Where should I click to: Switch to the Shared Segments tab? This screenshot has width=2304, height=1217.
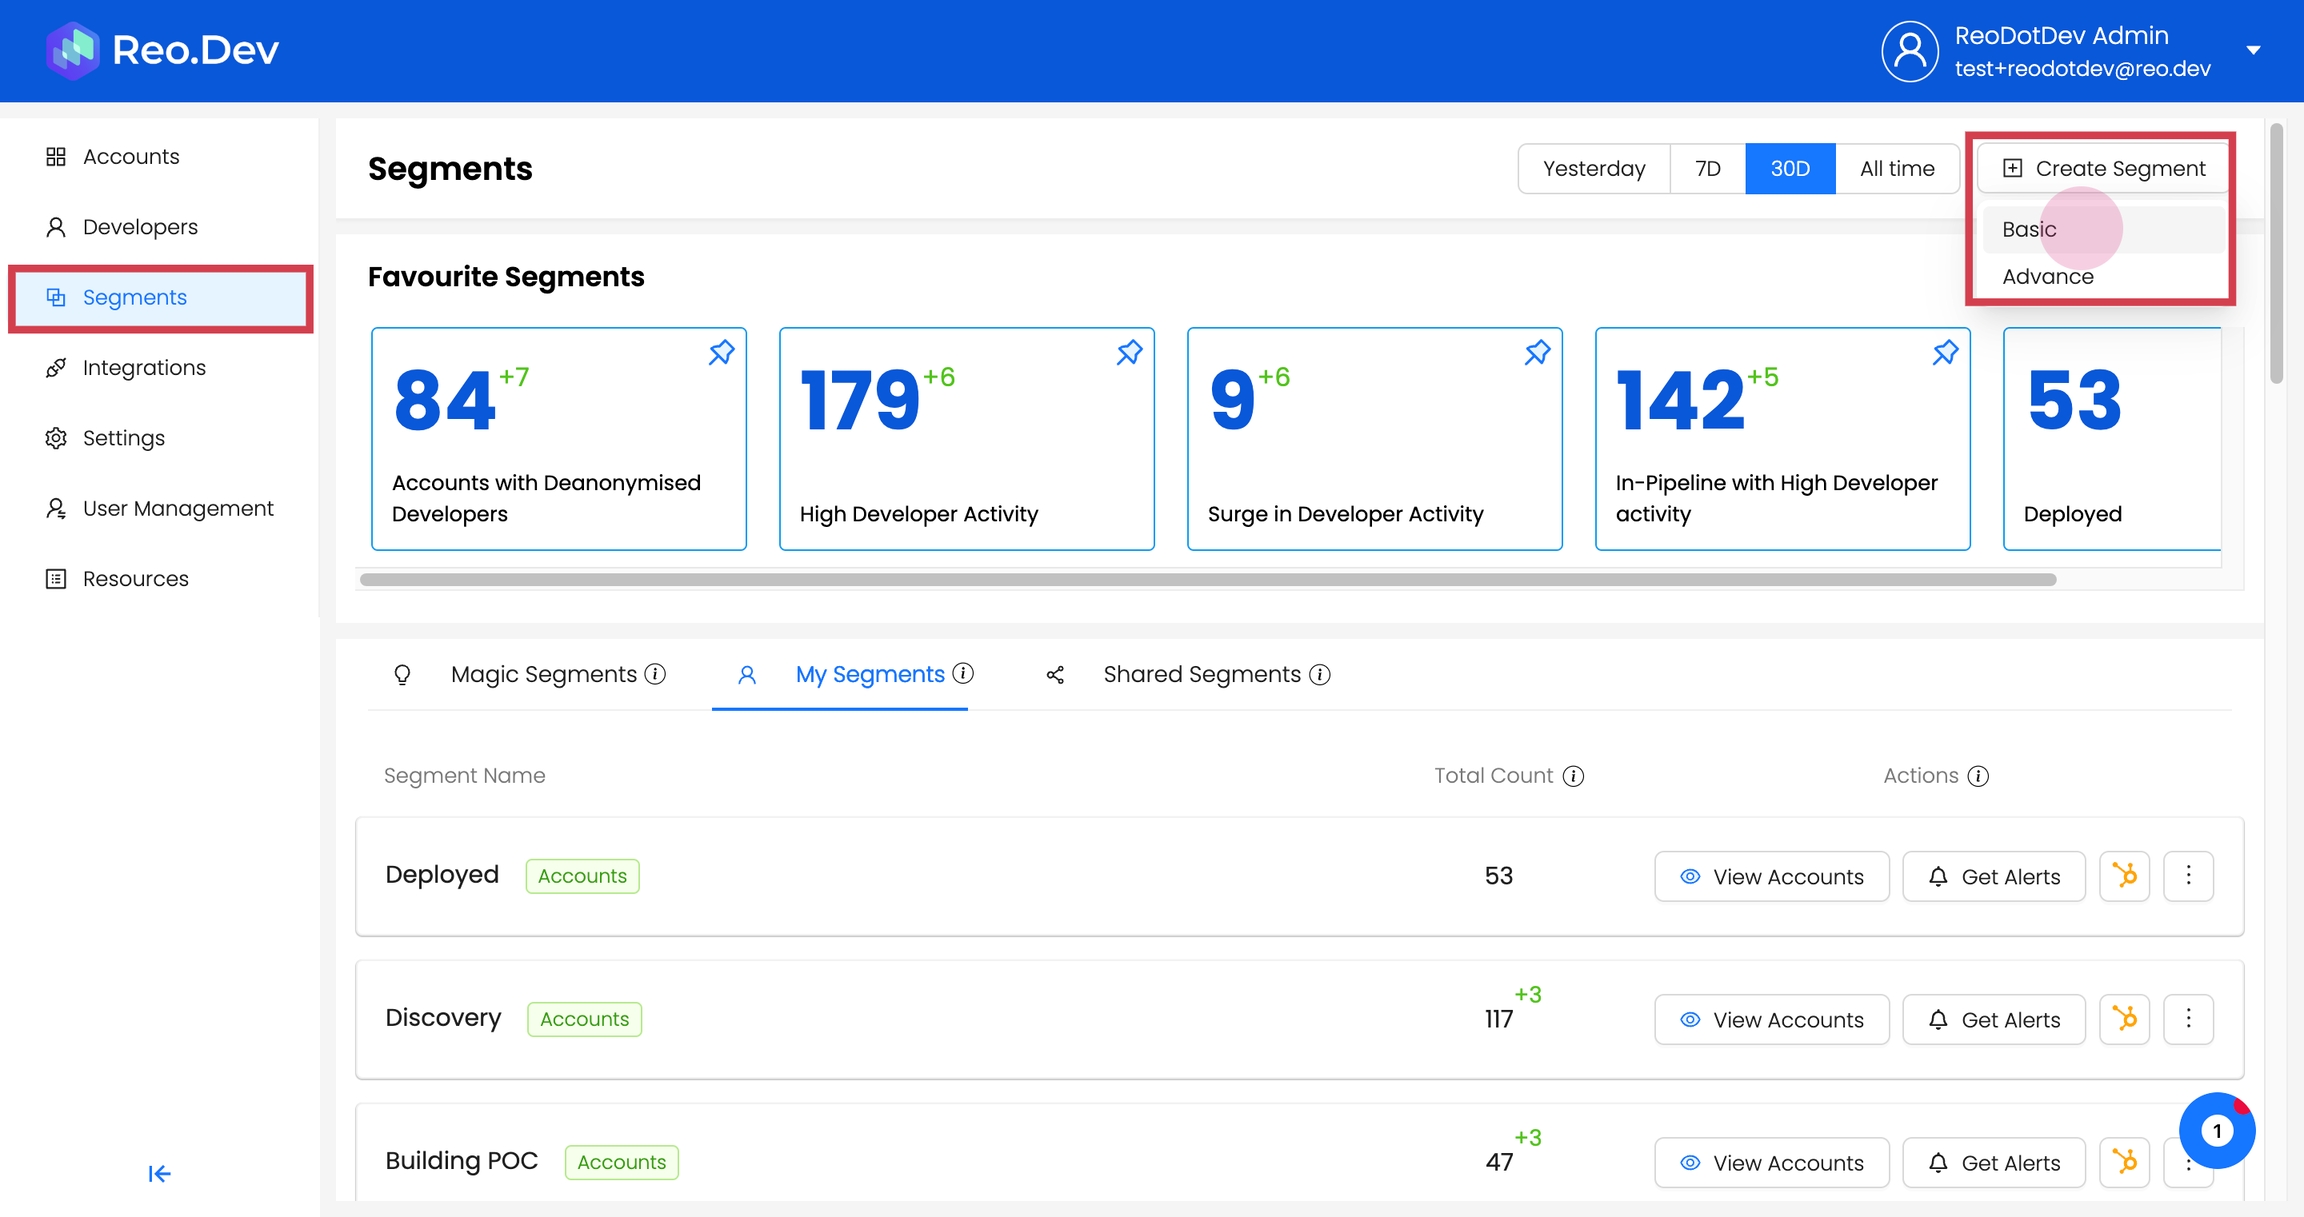click(x=1201, y=674)
